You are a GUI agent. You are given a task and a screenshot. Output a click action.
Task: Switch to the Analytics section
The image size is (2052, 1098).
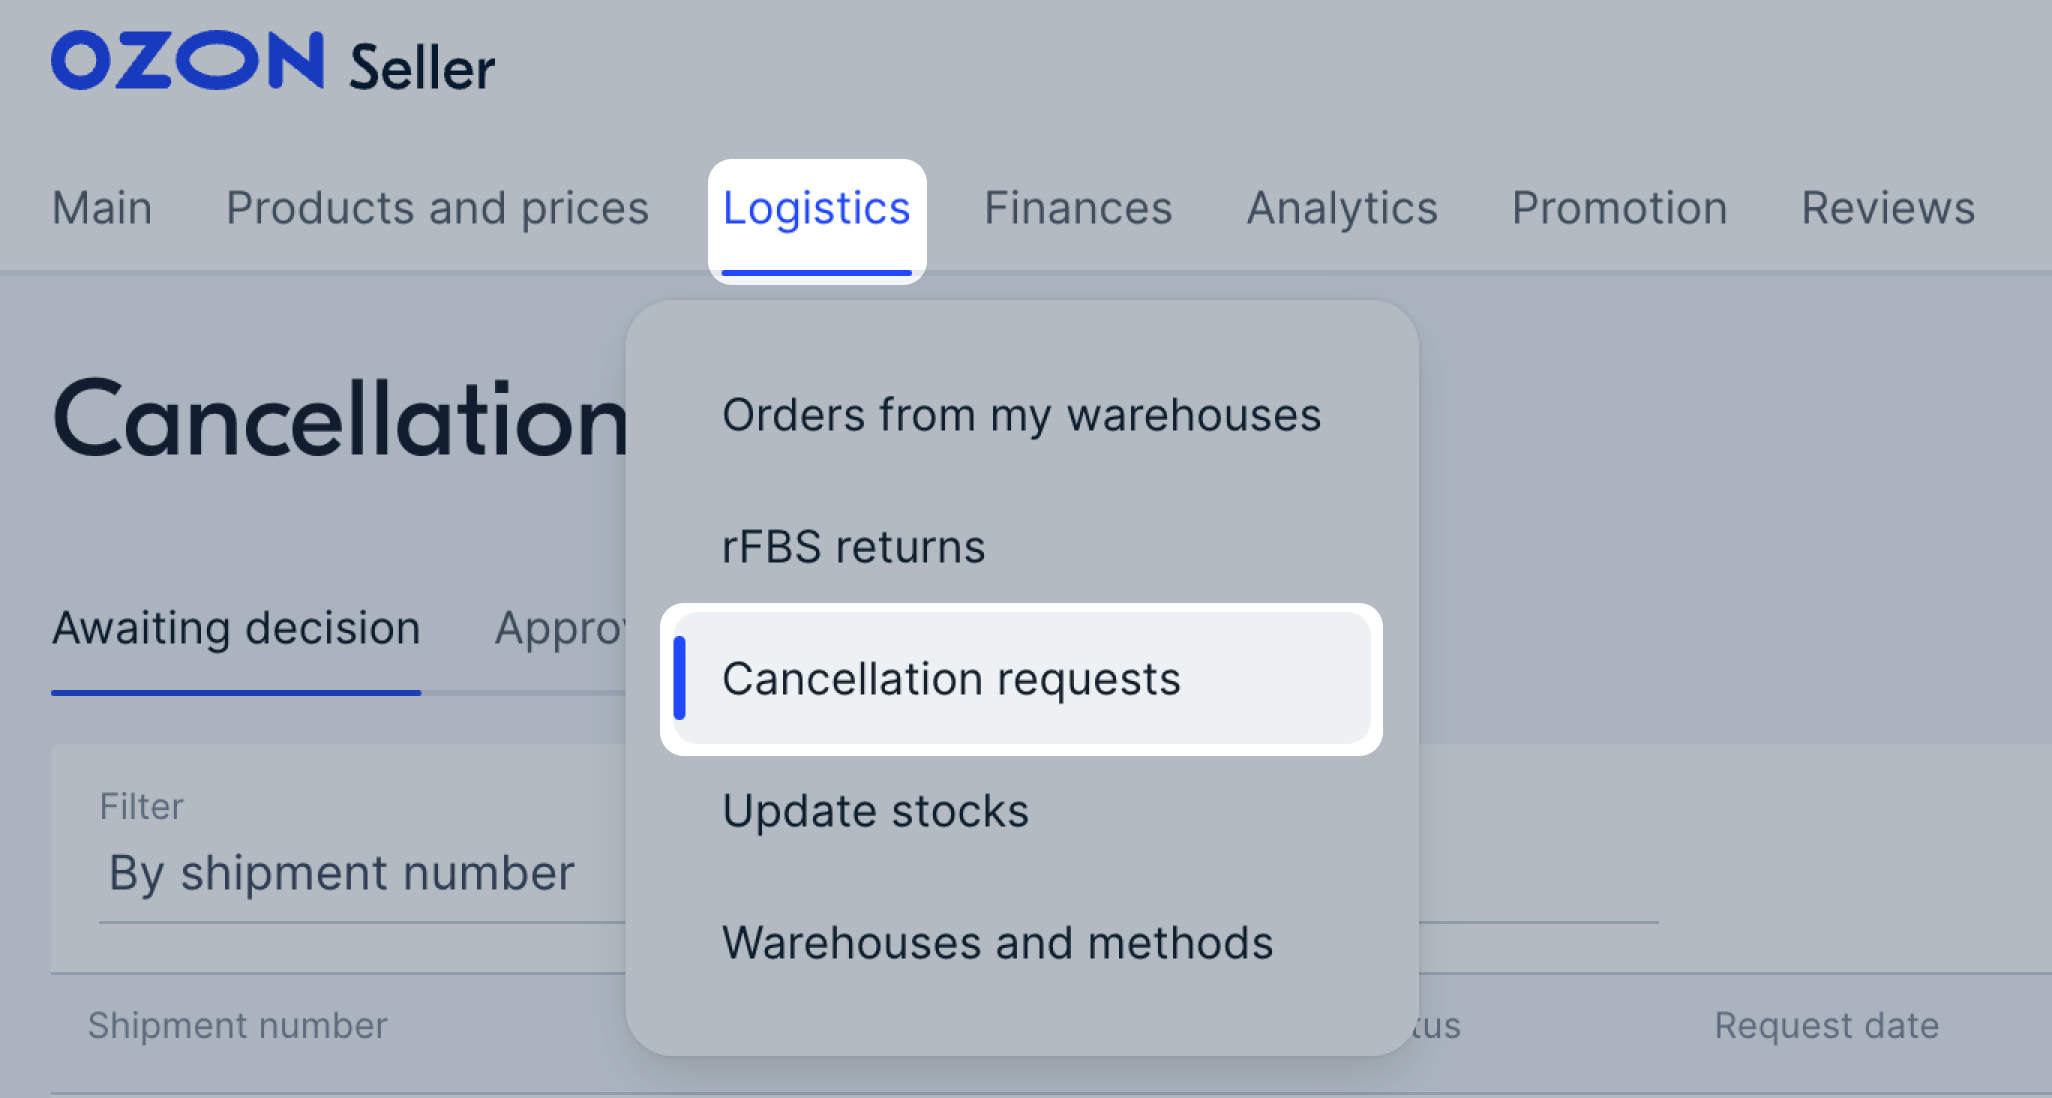pos(1342,208)
